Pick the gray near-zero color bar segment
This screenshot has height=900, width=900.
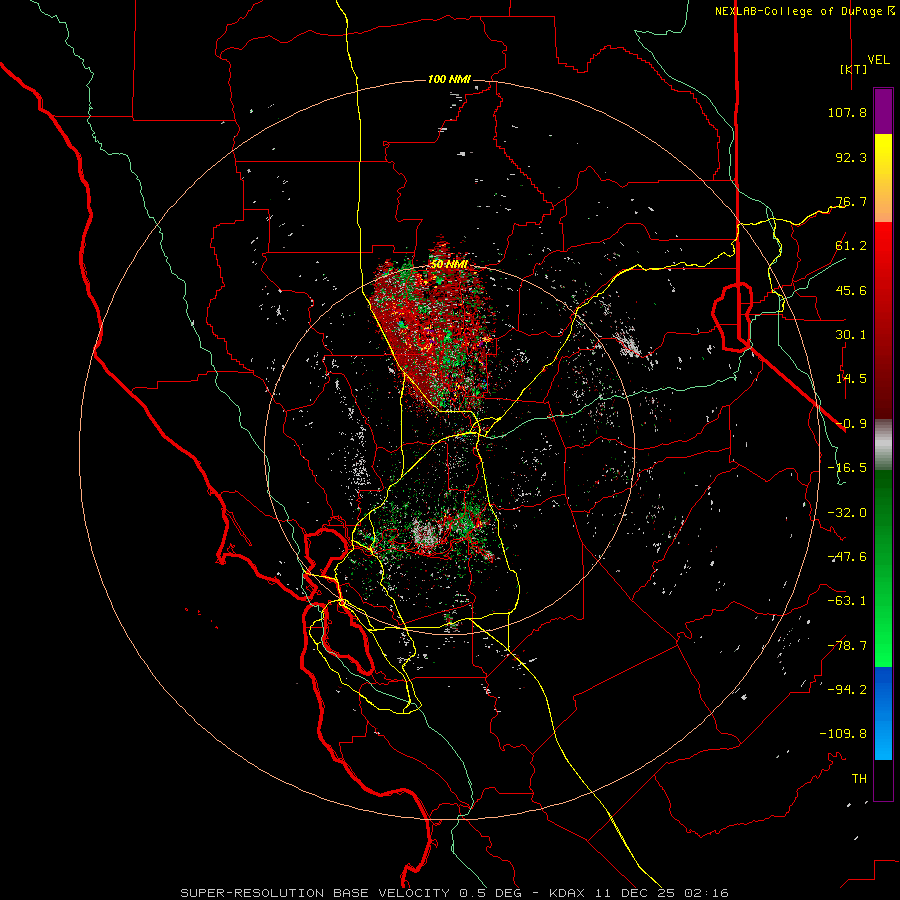click(883, 443)
